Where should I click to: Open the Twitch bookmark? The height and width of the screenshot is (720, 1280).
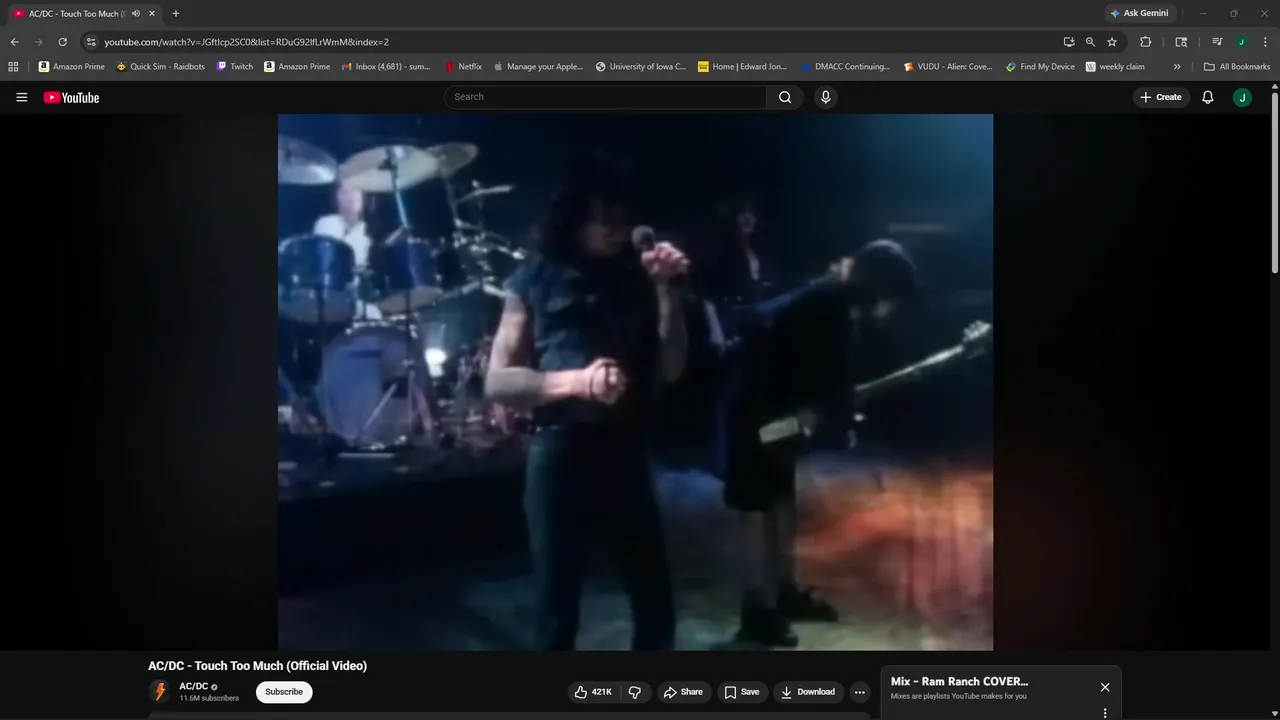pos(235,67)
